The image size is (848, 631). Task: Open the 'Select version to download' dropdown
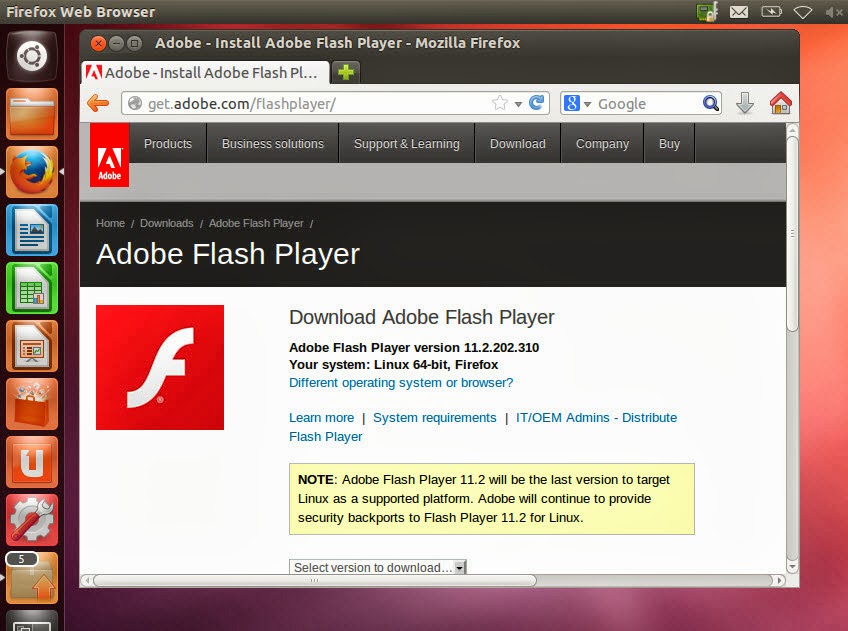377,567
